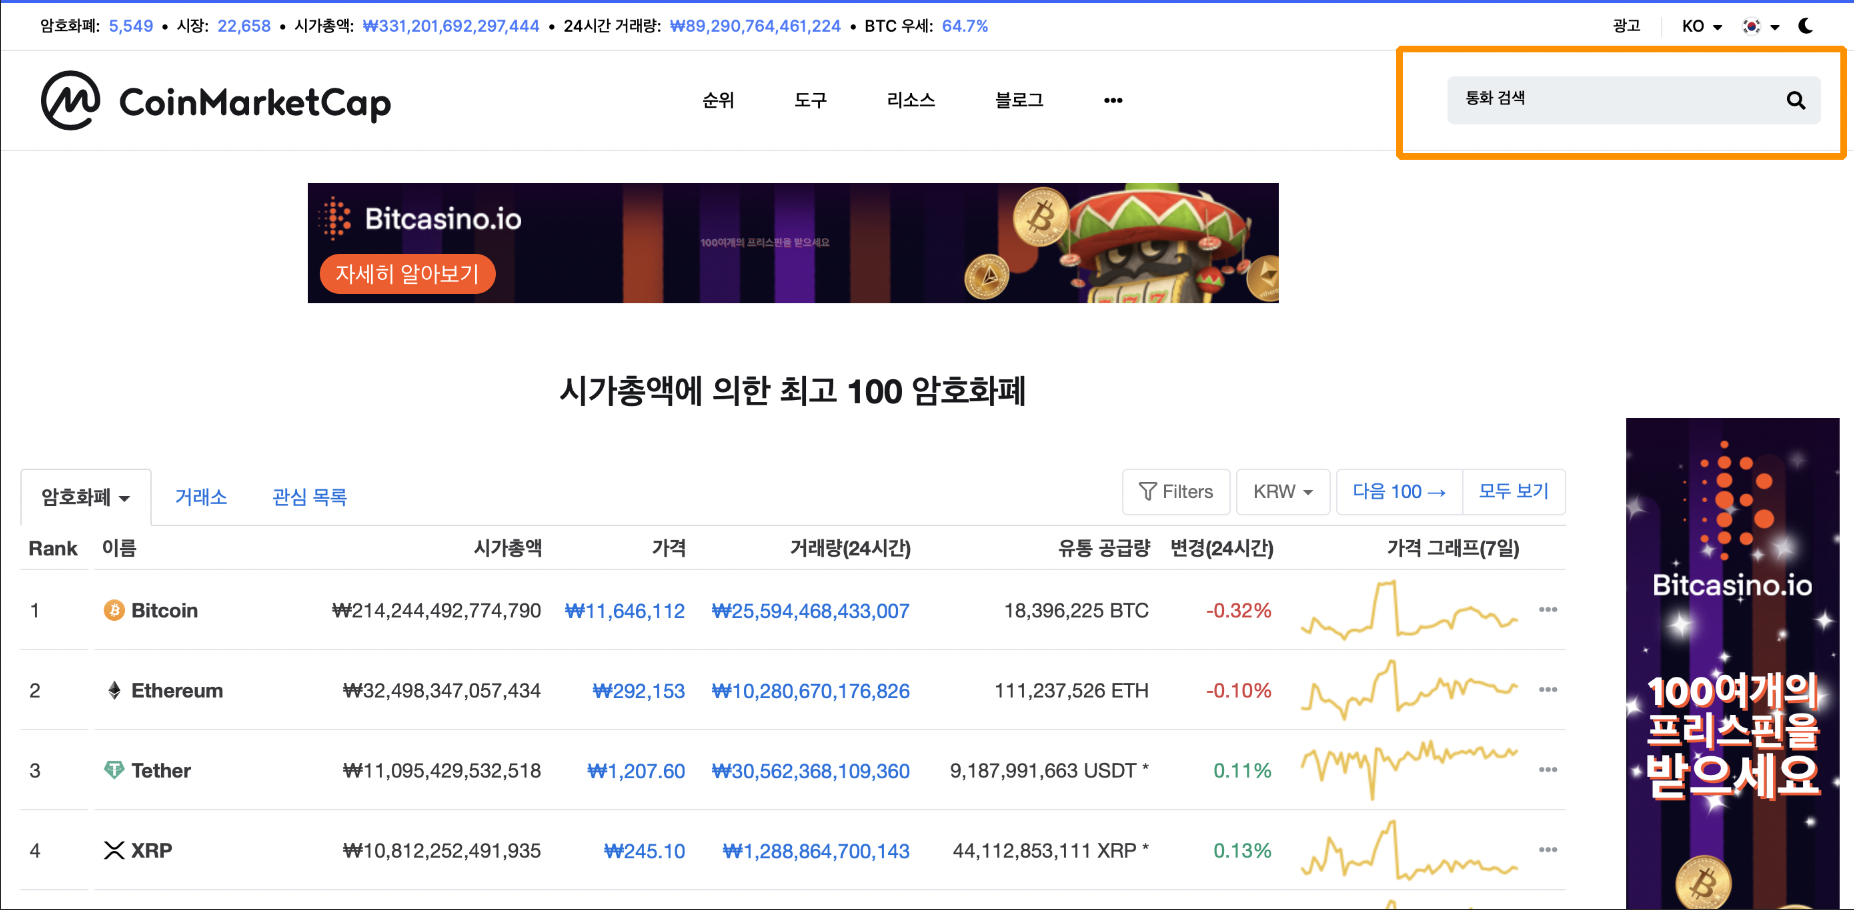The height and width of the screenshot is (910, 1854).
Task: Open the XRP name link
Action: coord(152,850)
